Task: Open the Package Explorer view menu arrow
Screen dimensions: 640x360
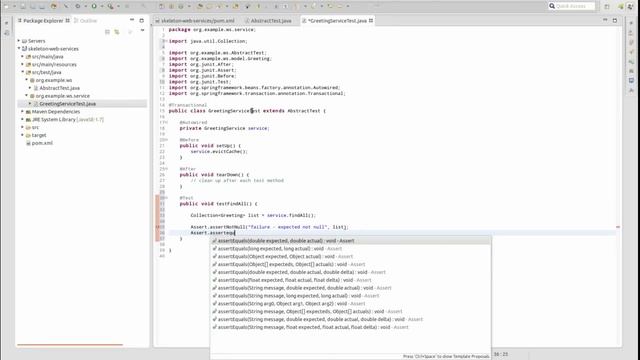Action: pos(142,31)
